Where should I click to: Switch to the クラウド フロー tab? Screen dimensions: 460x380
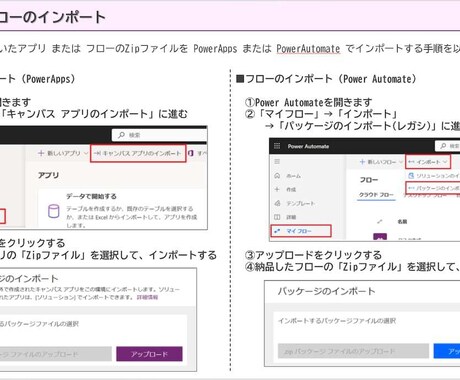(x=376, y=195)
